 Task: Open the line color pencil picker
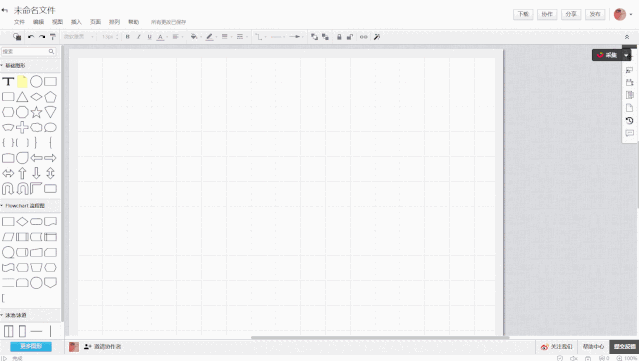210,37
